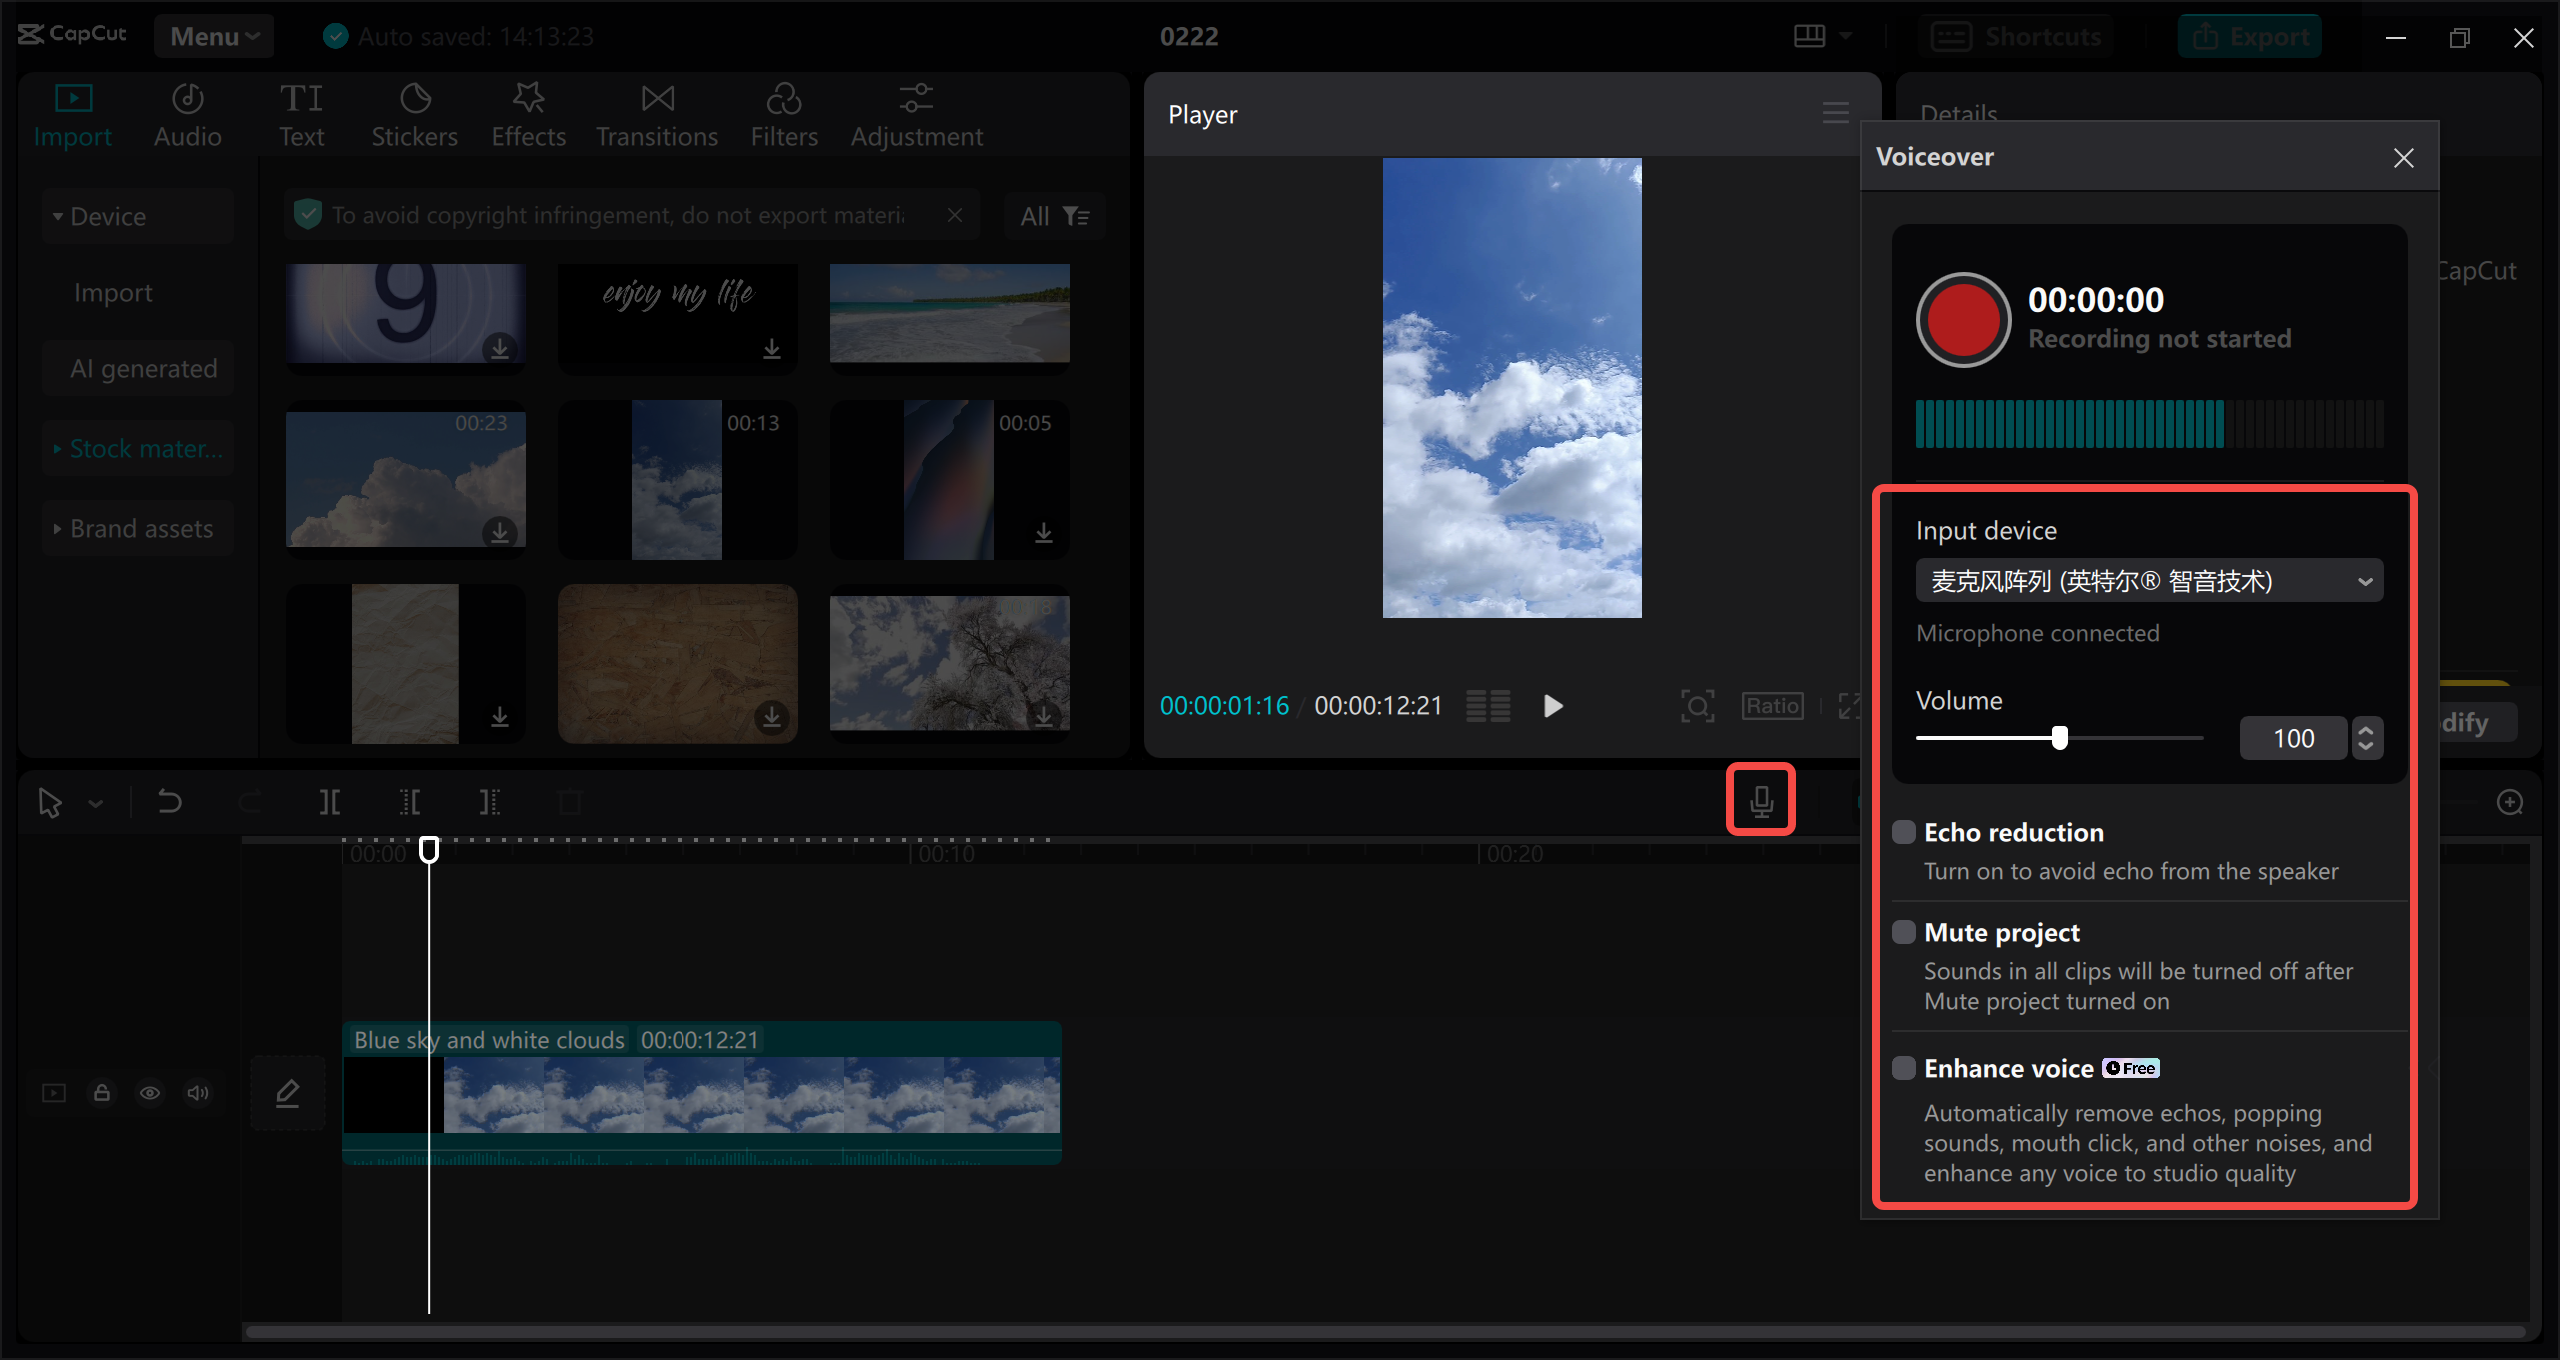Expand the Brand assets section

click(x=140, y=528)
